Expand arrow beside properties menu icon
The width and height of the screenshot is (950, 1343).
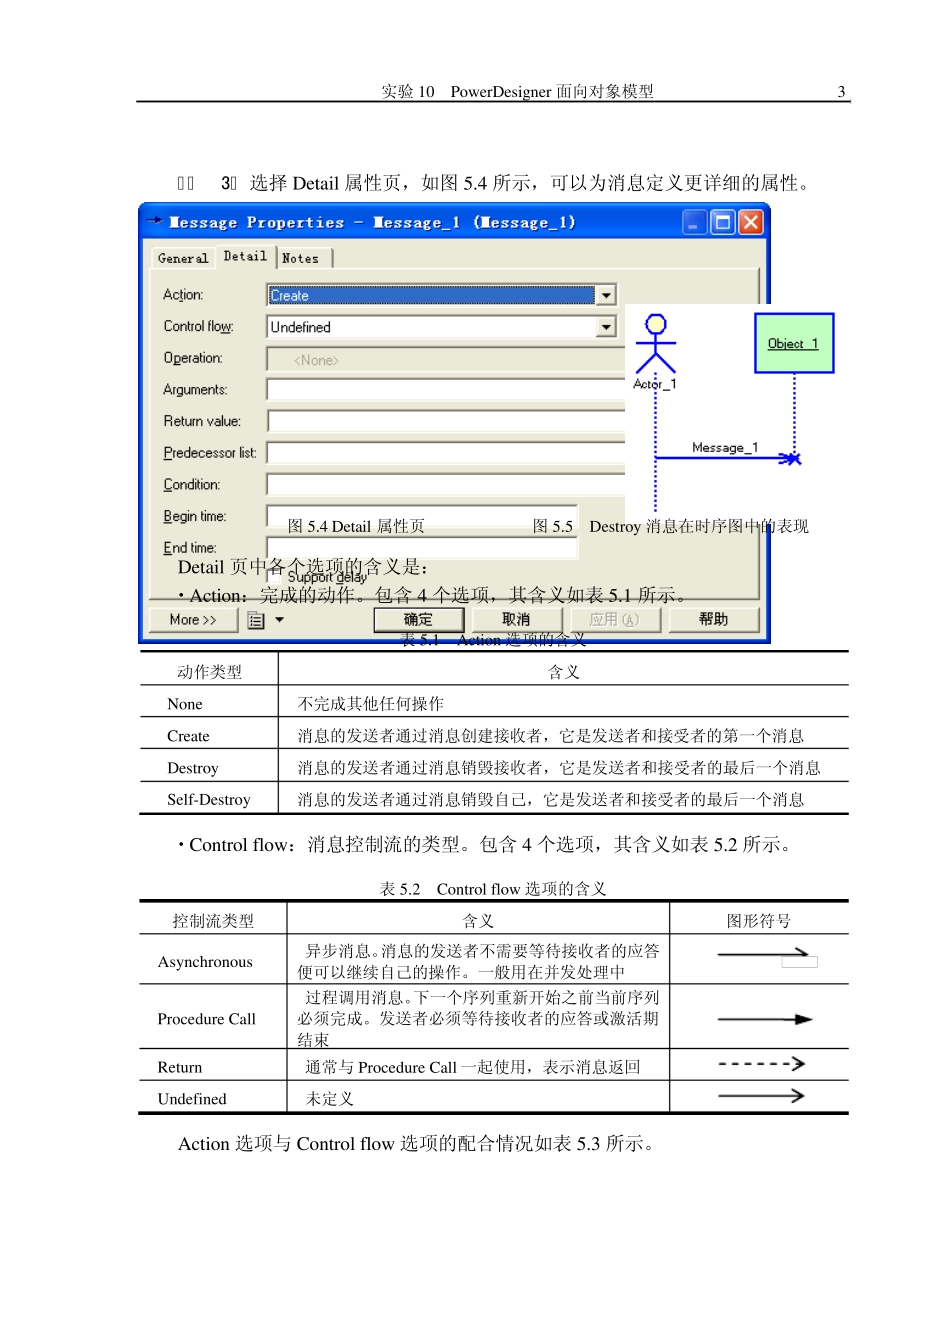280,620
